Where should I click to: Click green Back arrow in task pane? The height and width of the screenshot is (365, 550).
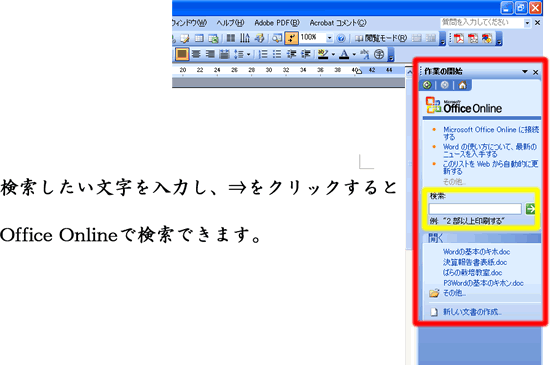[x=427, y=85]
